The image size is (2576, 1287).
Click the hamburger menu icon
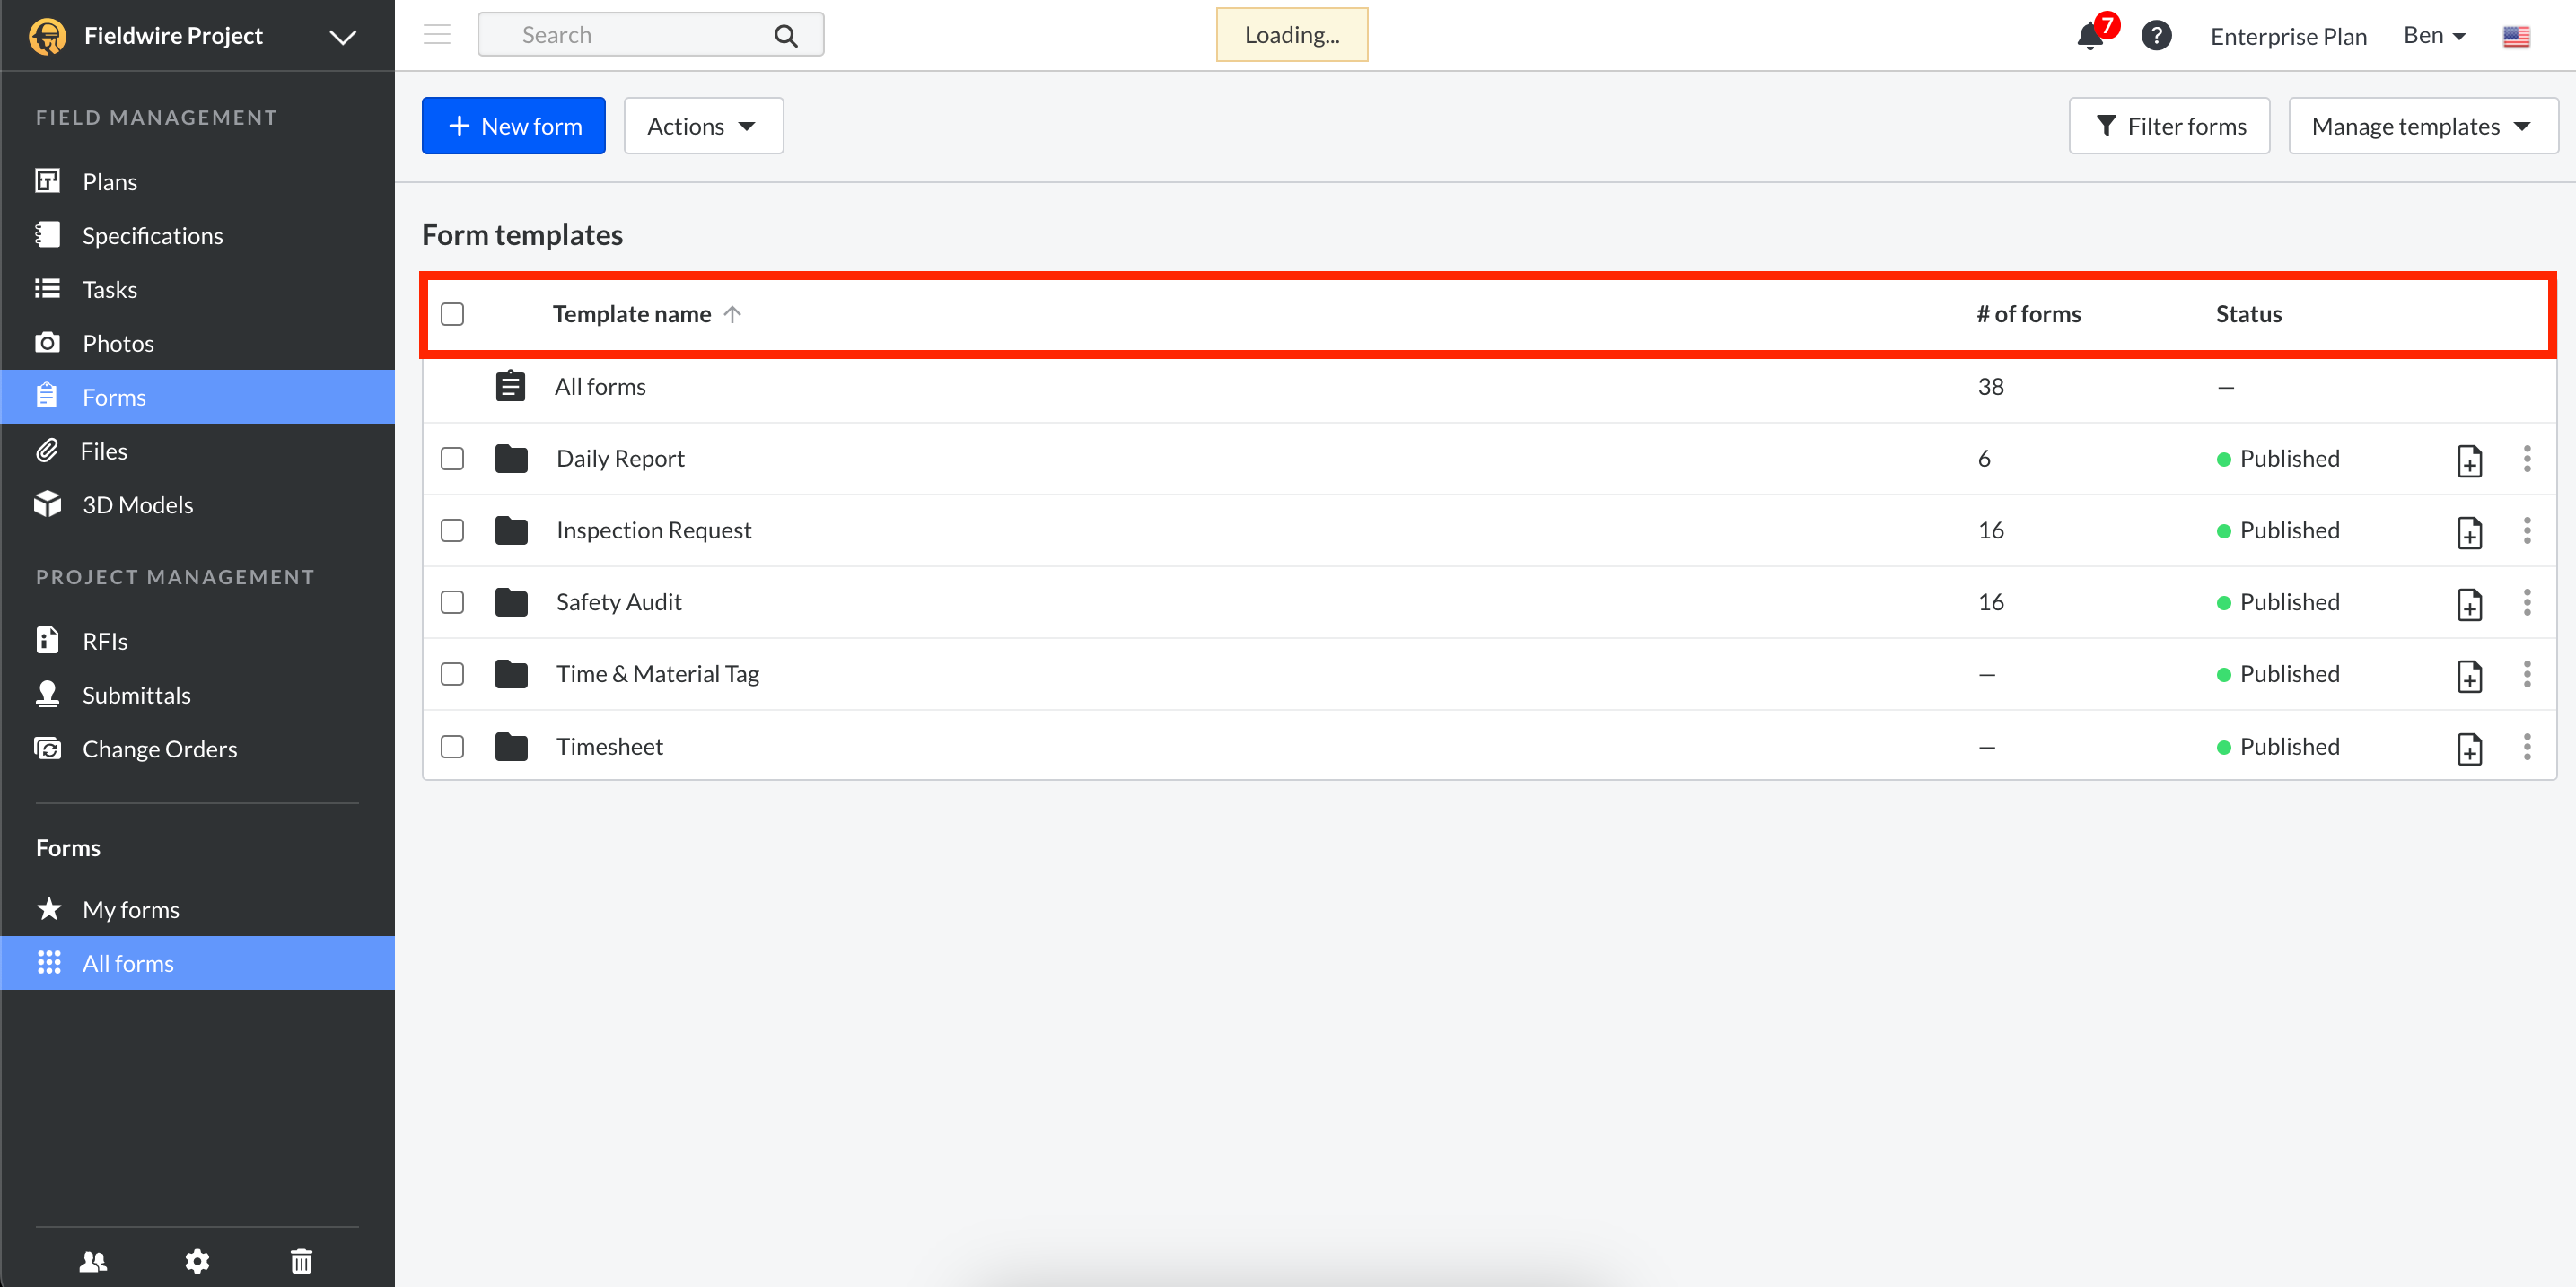pyautogui.click(x=437, y=35)
